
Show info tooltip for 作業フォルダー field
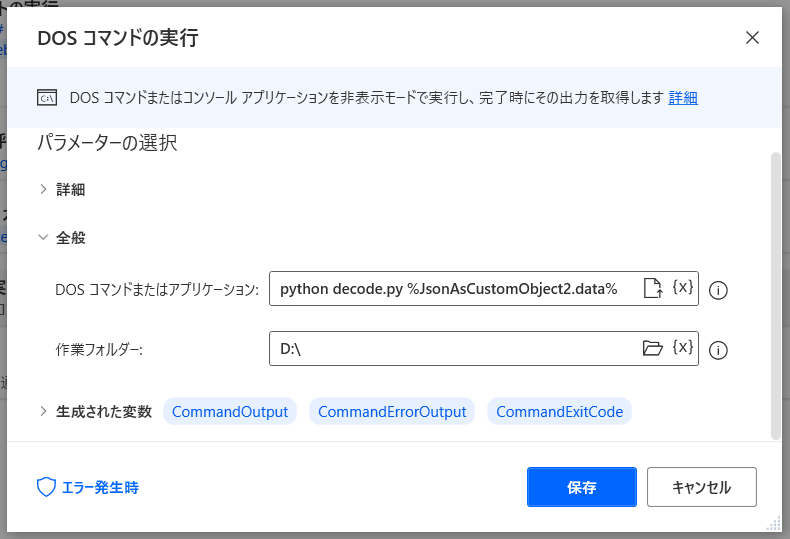point(718,350)
